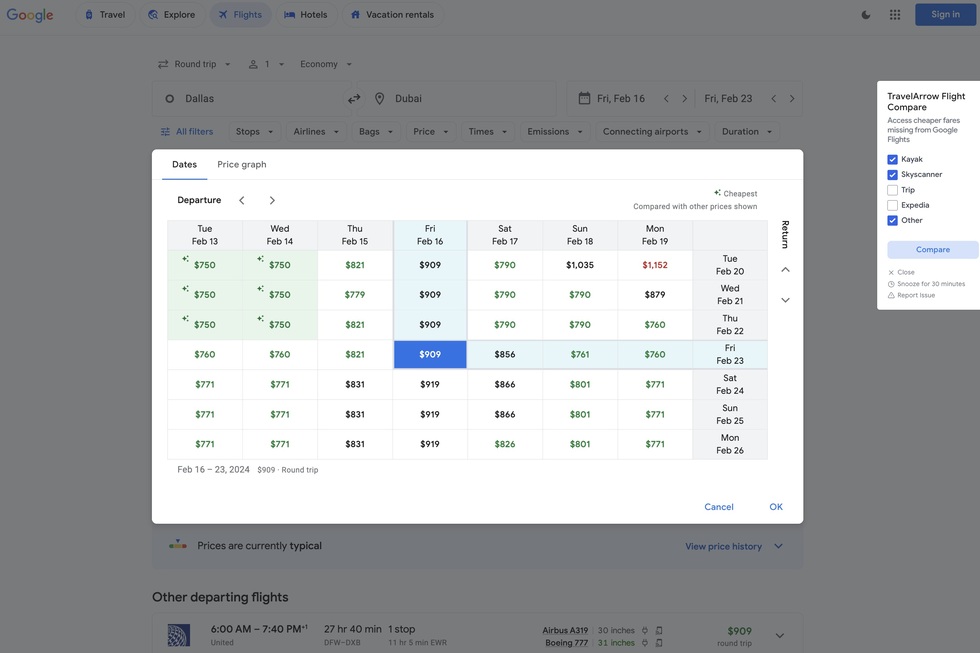Uncheck the Other checkbox

coord(892,220)
